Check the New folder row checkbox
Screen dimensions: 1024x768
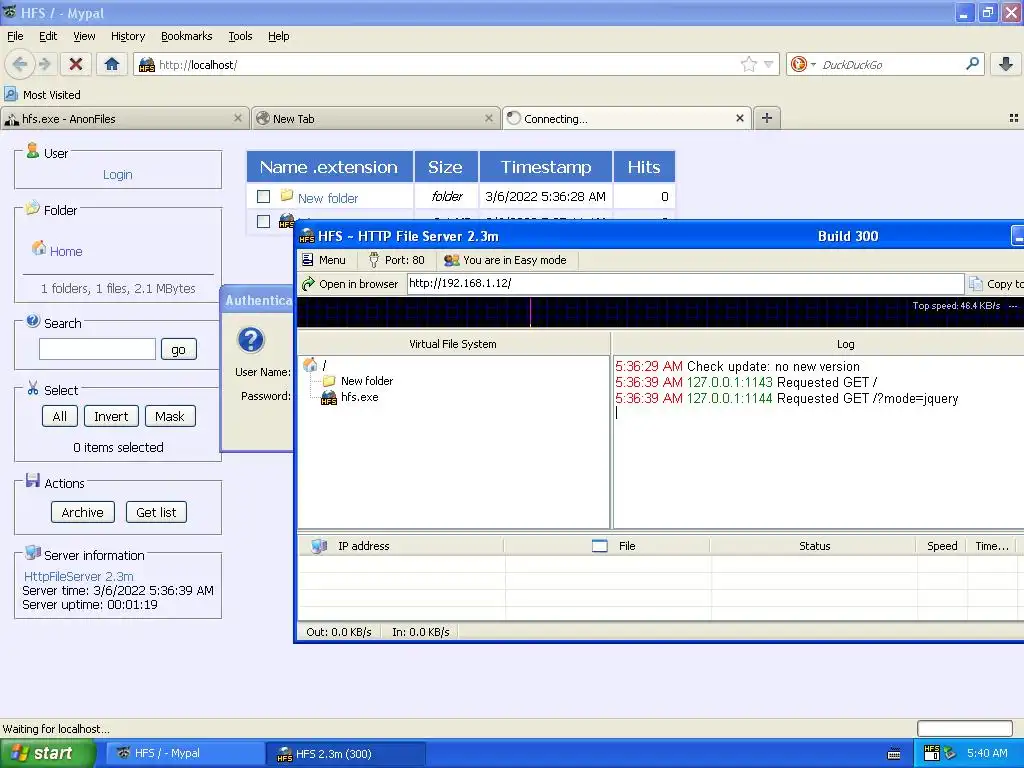(263, 196)
